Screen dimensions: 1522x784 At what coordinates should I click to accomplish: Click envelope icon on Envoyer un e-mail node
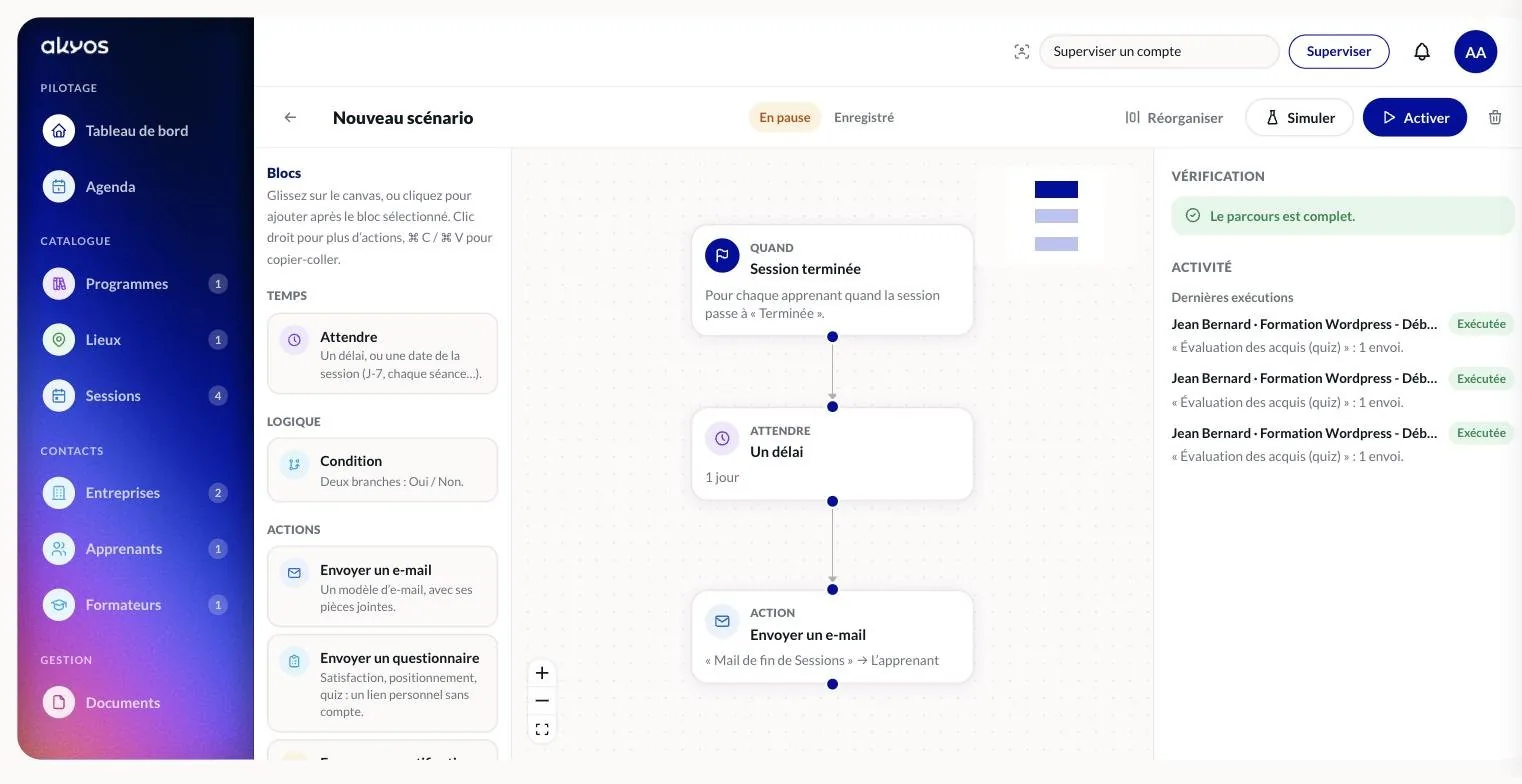(x=722, y=621)
